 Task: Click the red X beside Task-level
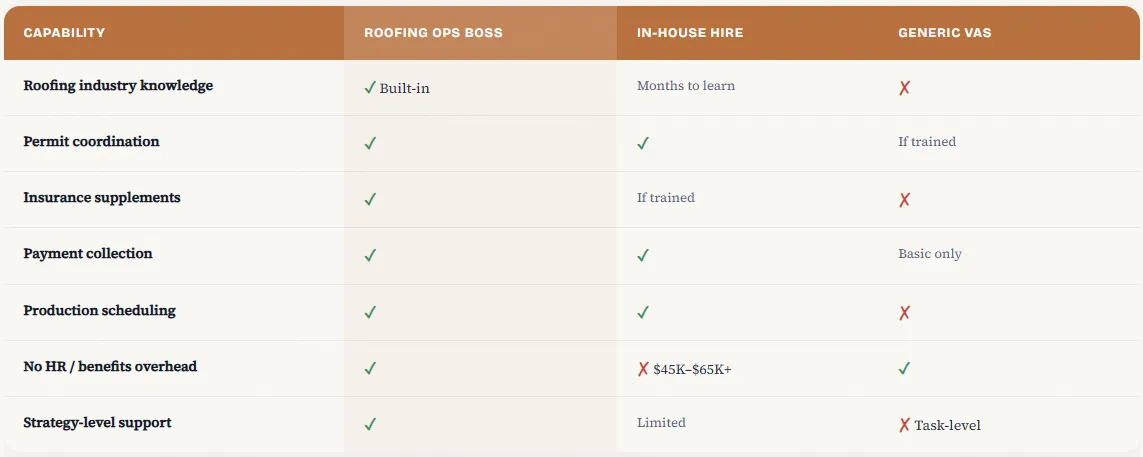[x=904, y=425]
